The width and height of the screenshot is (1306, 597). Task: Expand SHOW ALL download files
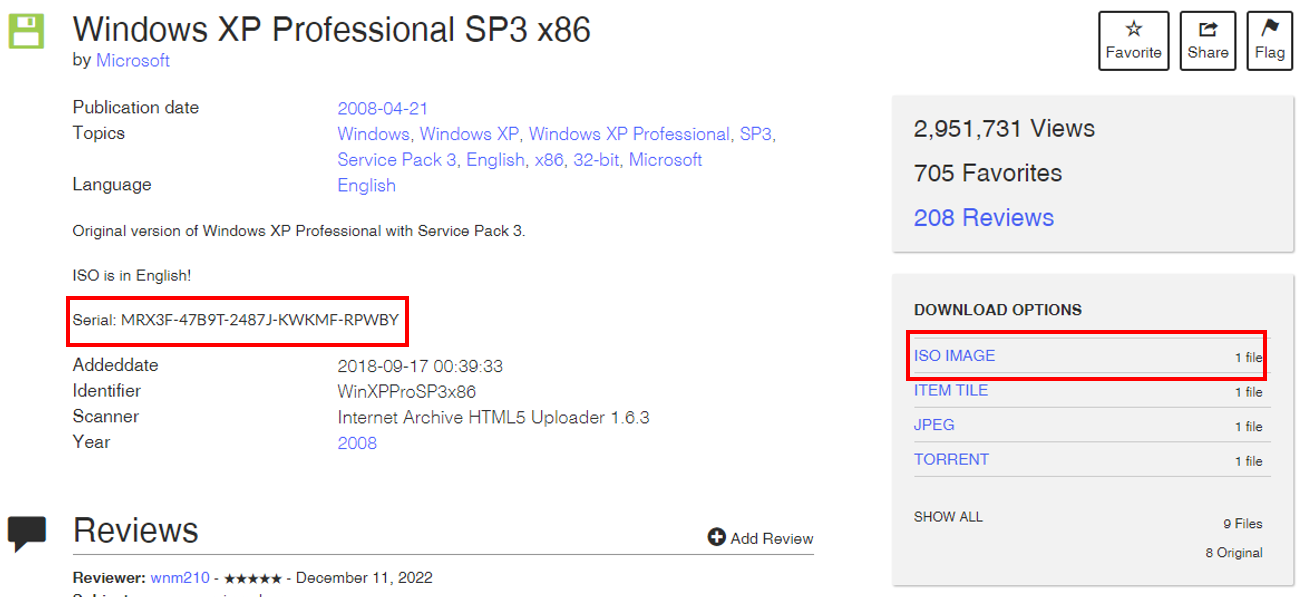pos(948,517)
